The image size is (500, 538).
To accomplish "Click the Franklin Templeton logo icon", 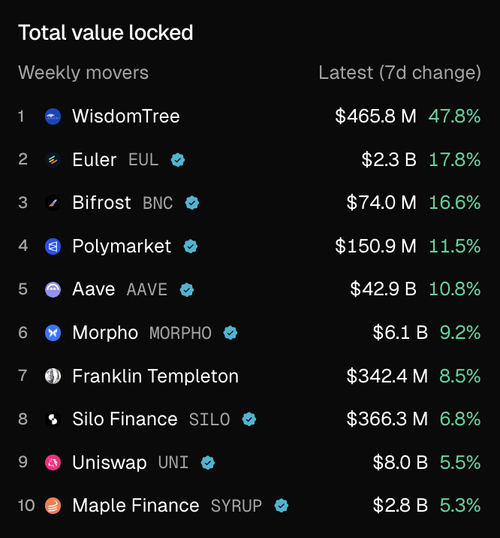I will [x=53, y=376].
